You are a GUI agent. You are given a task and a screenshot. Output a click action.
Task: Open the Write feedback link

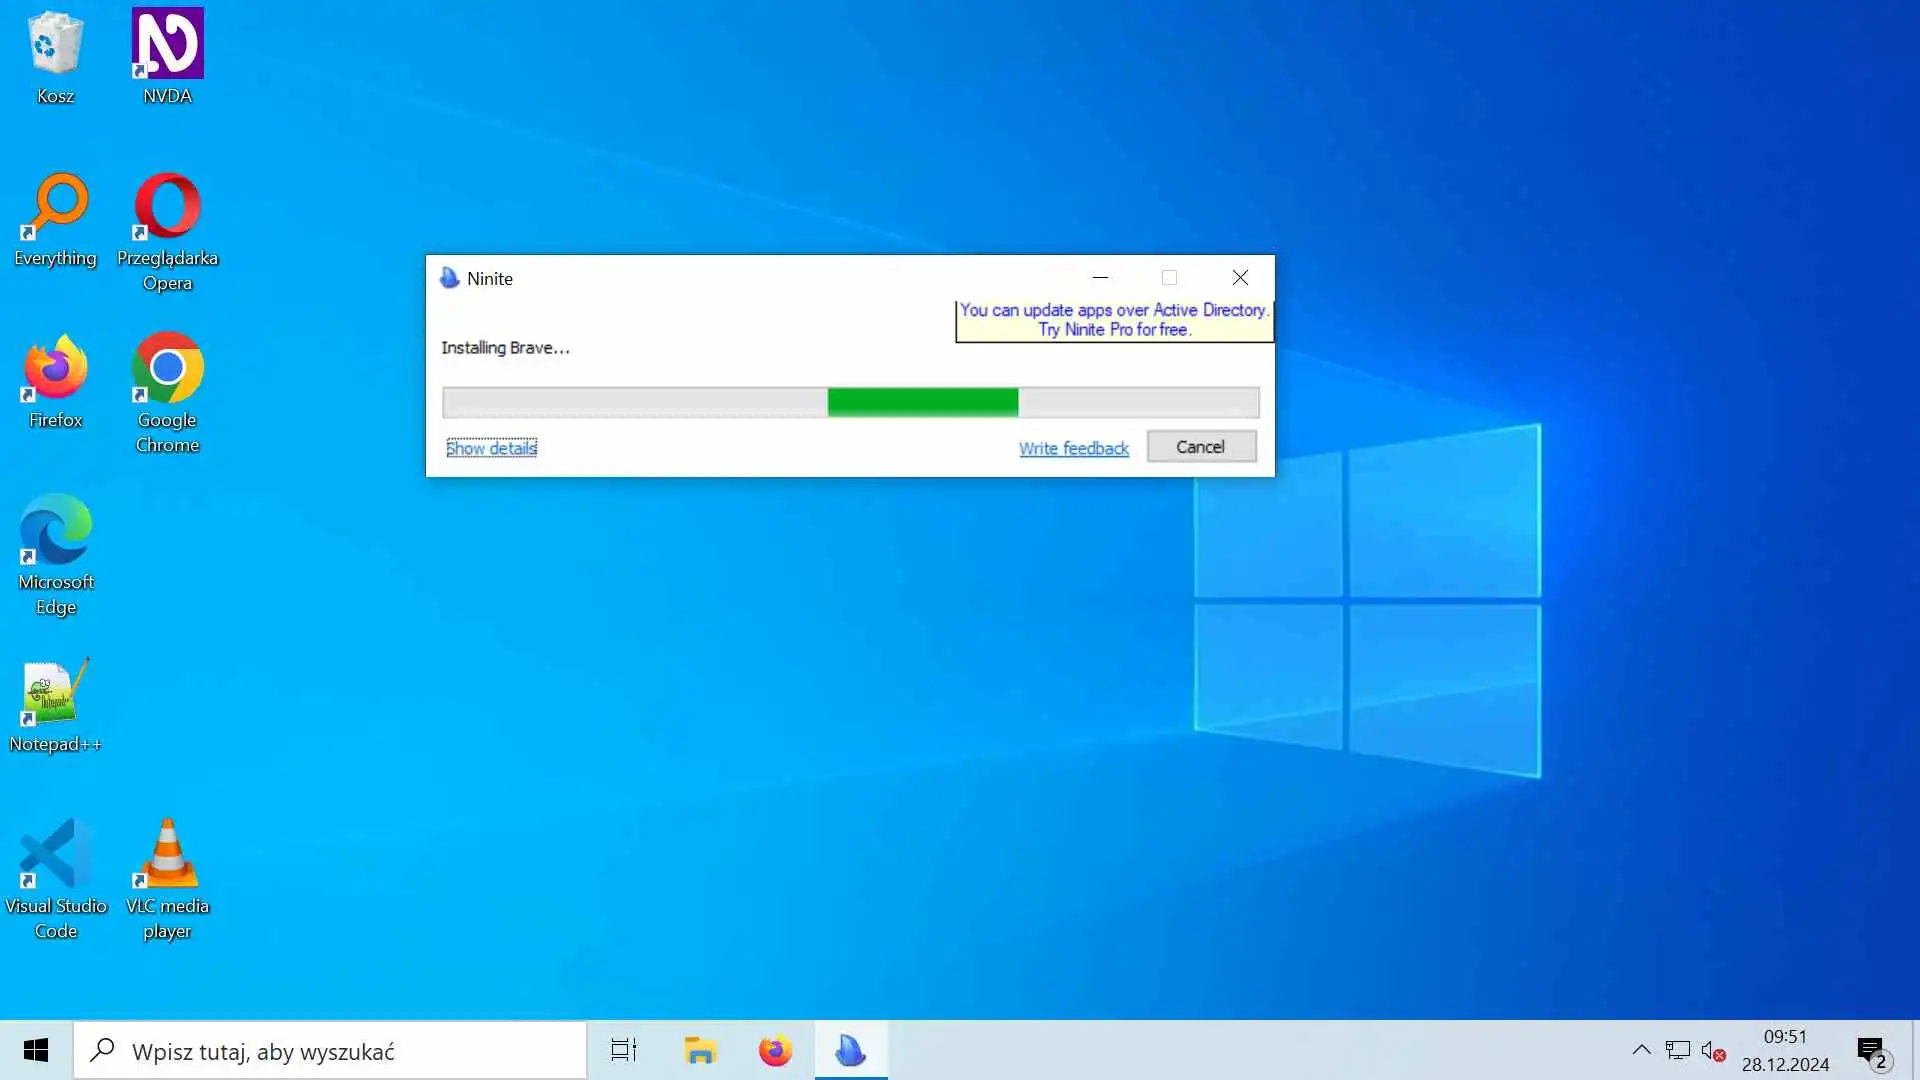click(1073, 448)
